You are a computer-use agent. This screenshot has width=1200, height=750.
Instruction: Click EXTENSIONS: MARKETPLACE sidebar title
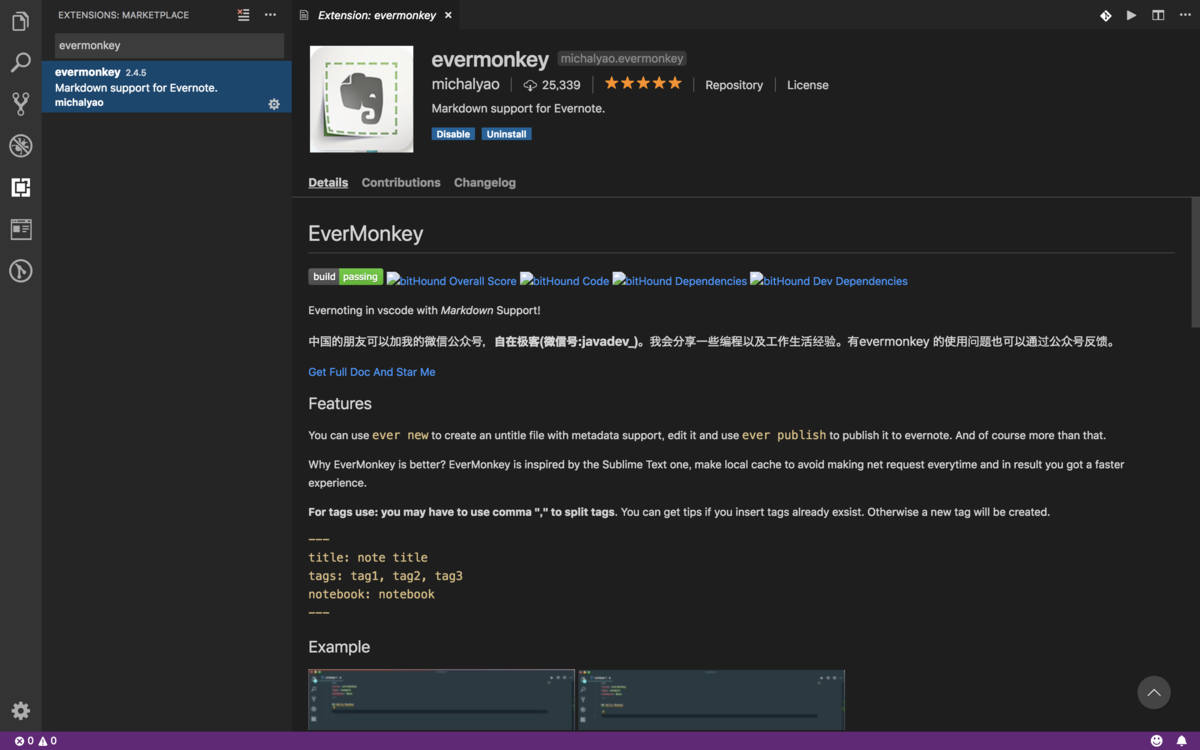[123, 15]
